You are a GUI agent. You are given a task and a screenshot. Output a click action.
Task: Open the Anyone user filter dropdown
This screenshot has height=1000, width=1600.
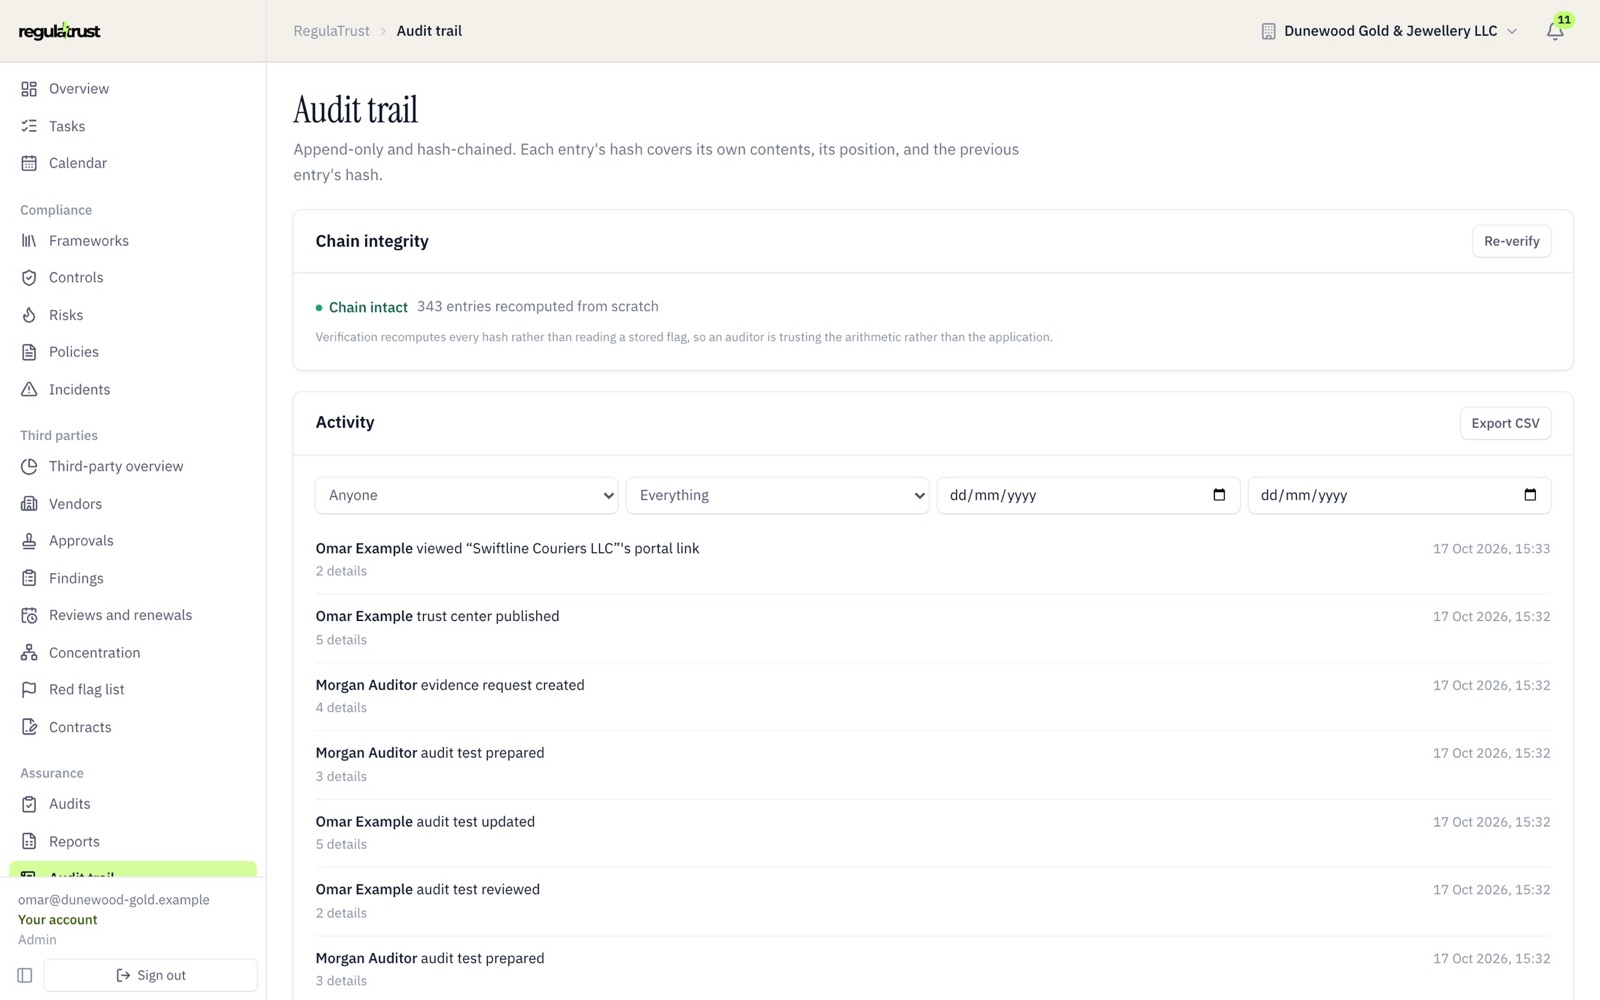[467, 495]
